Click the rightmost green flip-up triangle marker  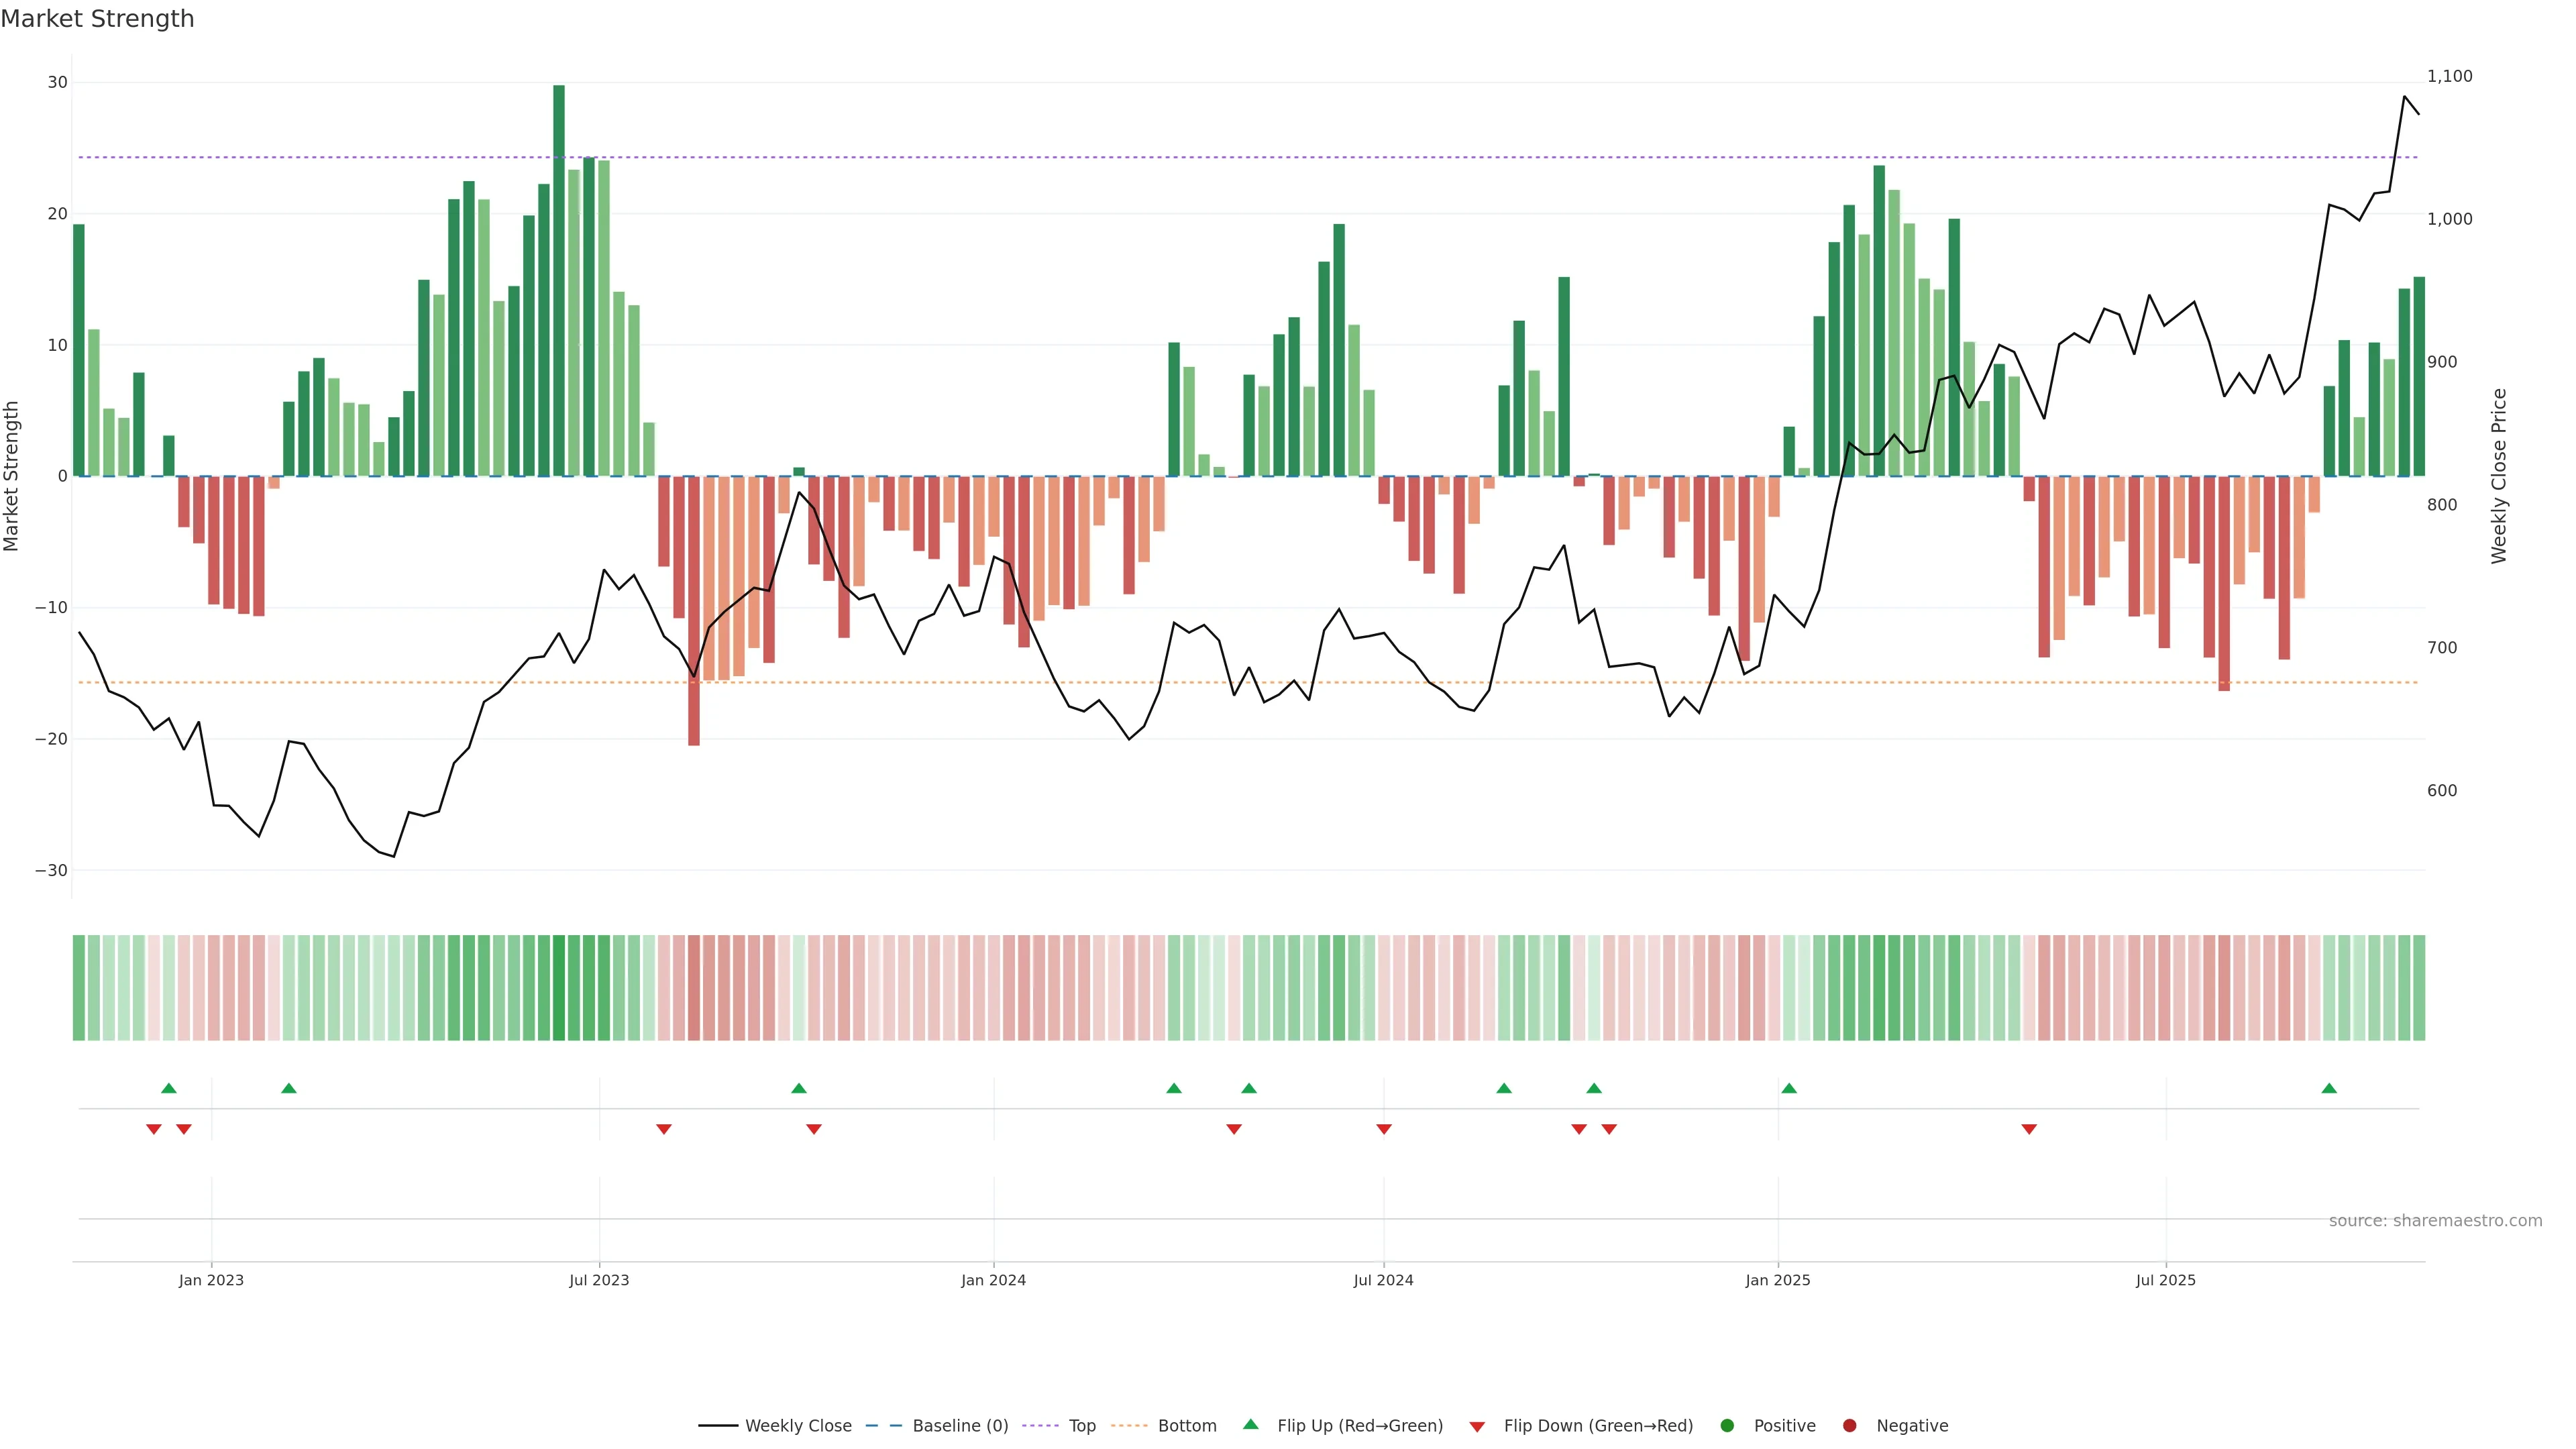coord(2329,1088)
